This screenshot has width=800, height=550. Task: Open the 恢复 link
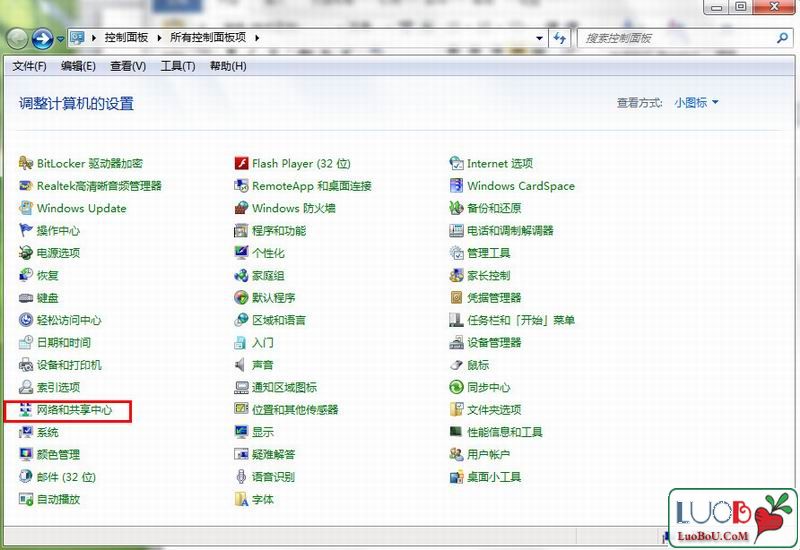pyautogui.click(x=47, y=276)
